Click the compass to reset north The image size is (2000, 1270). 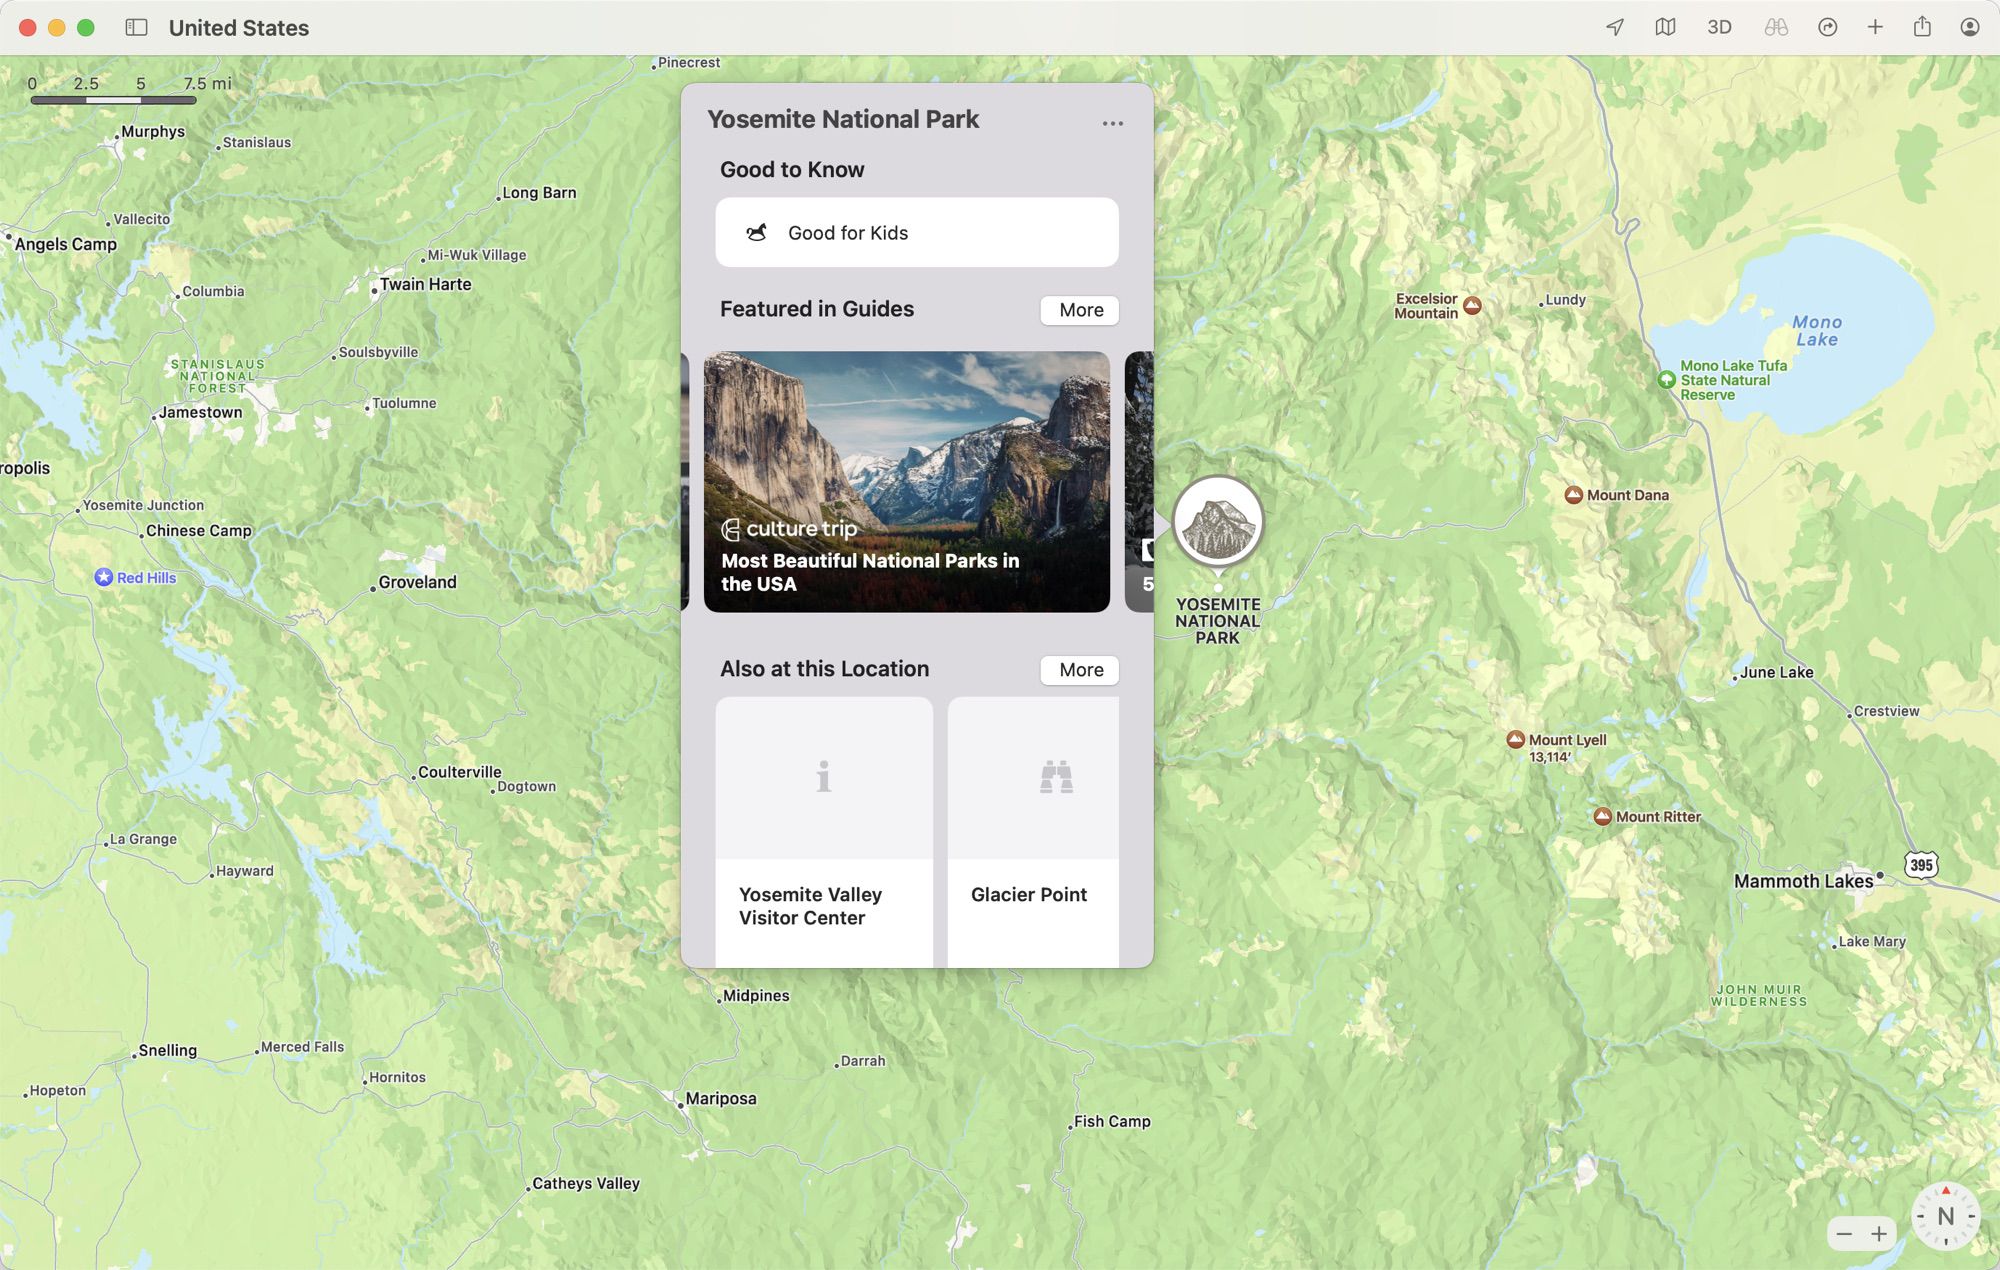point(1944,1218)
